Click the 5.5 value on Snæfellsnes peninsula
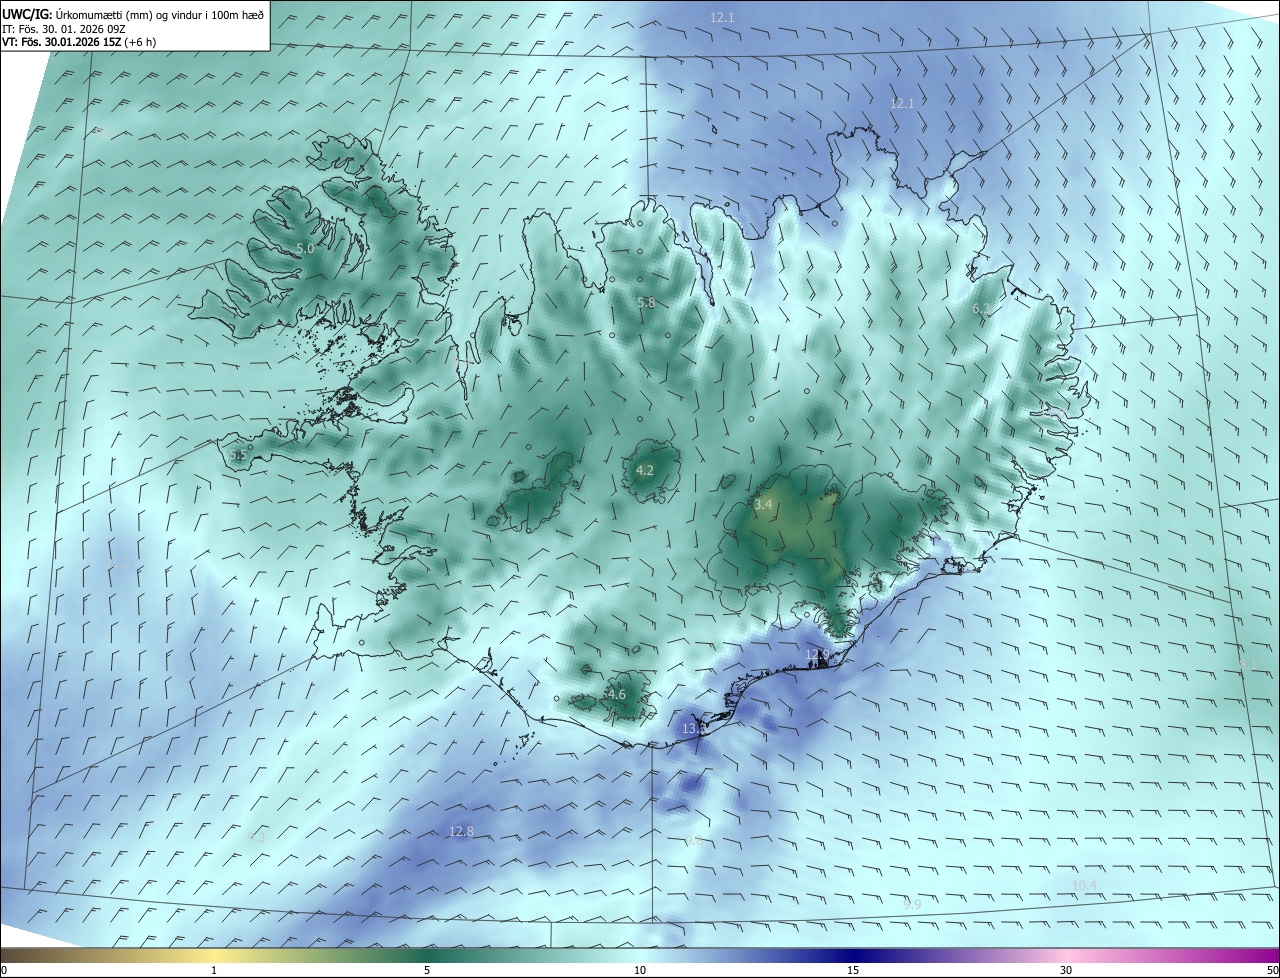Screen dimensions: 1280x978 tap(237, 455)
